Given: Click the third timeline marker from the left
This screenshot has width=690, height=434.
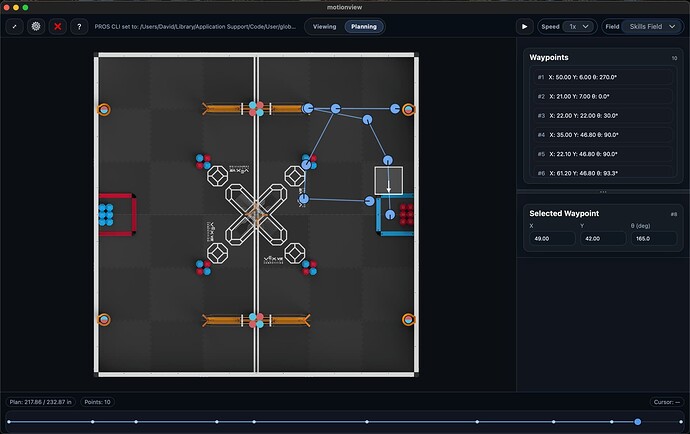Looking at the screenshot, I should pyautogui.click(x=136, y=422).
